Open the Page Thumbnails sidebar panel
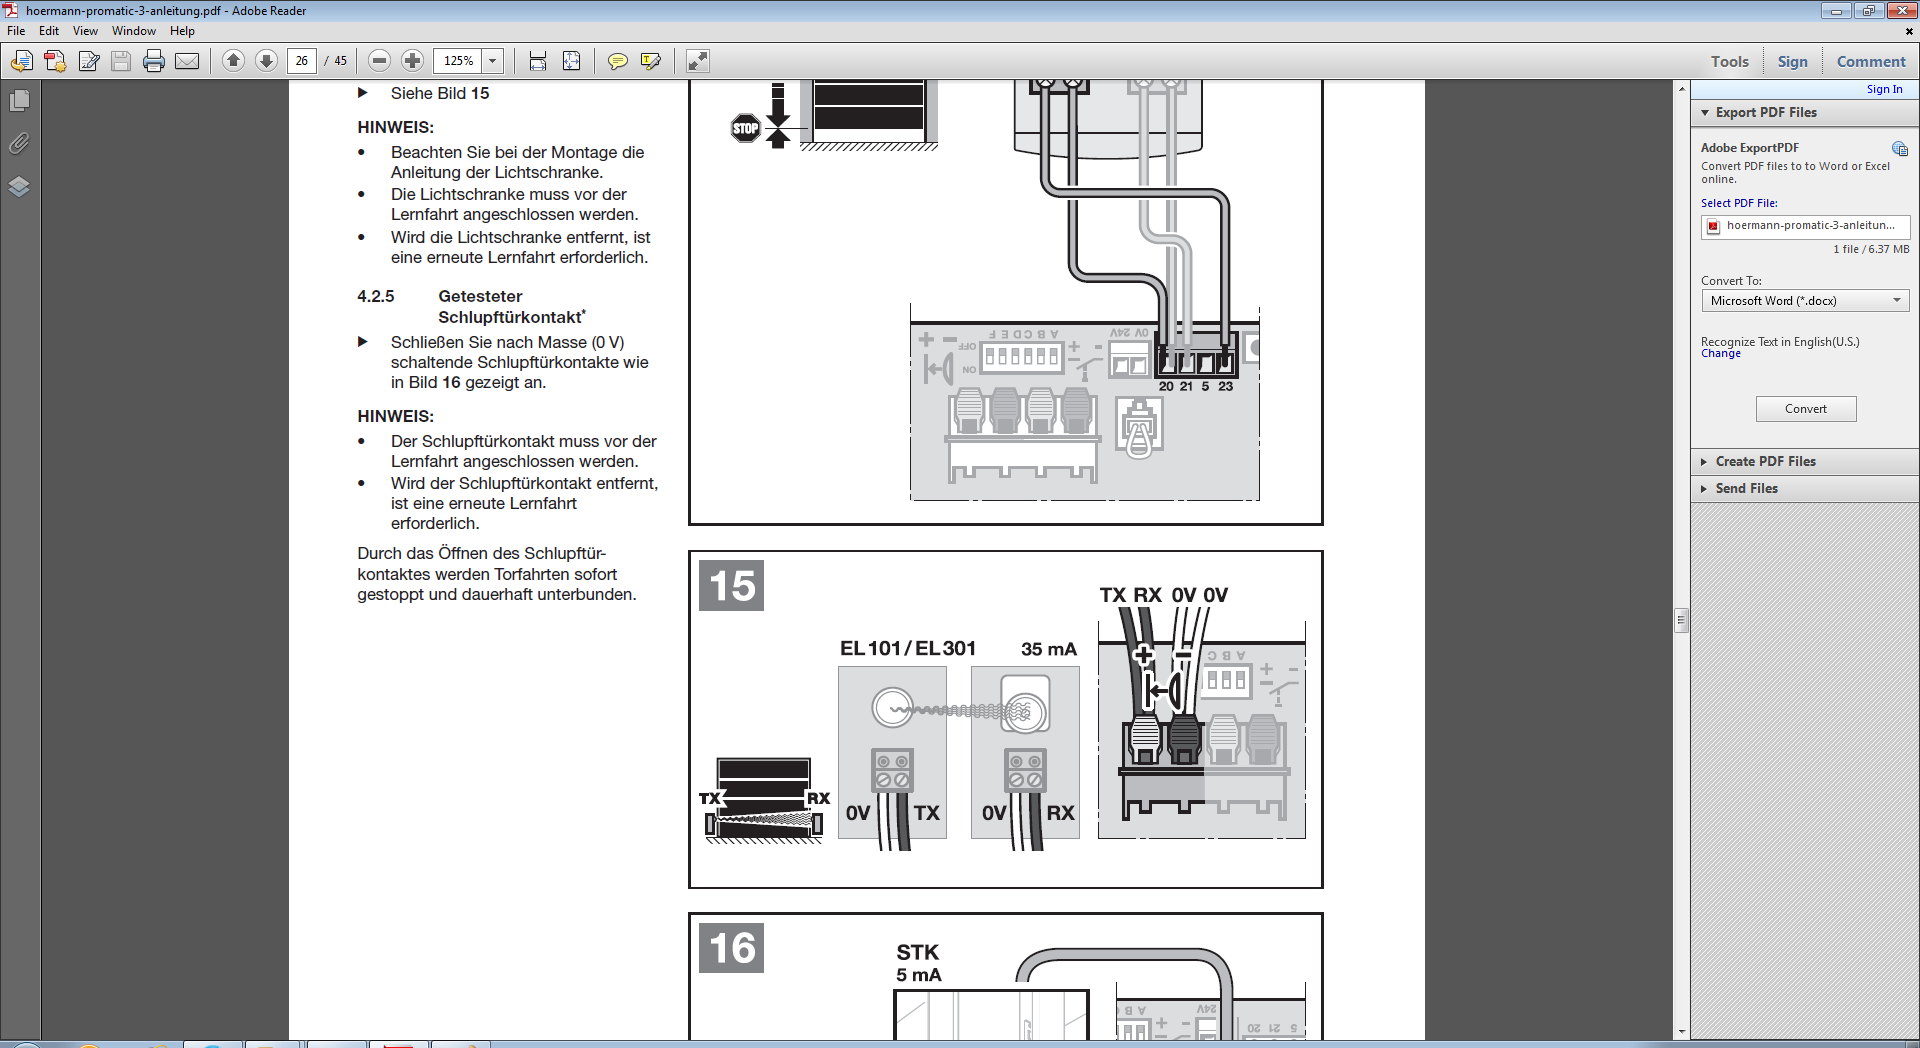Screen dimensions: 1920x1048 point(19,101)
